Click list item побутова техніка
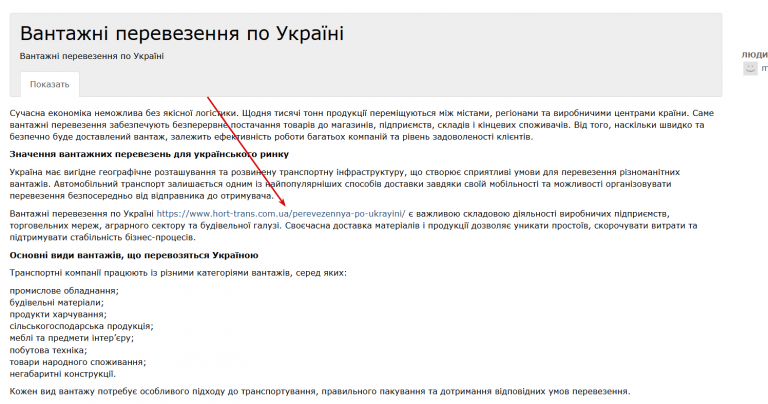This screenshot has width=768, height=404. 48,350
